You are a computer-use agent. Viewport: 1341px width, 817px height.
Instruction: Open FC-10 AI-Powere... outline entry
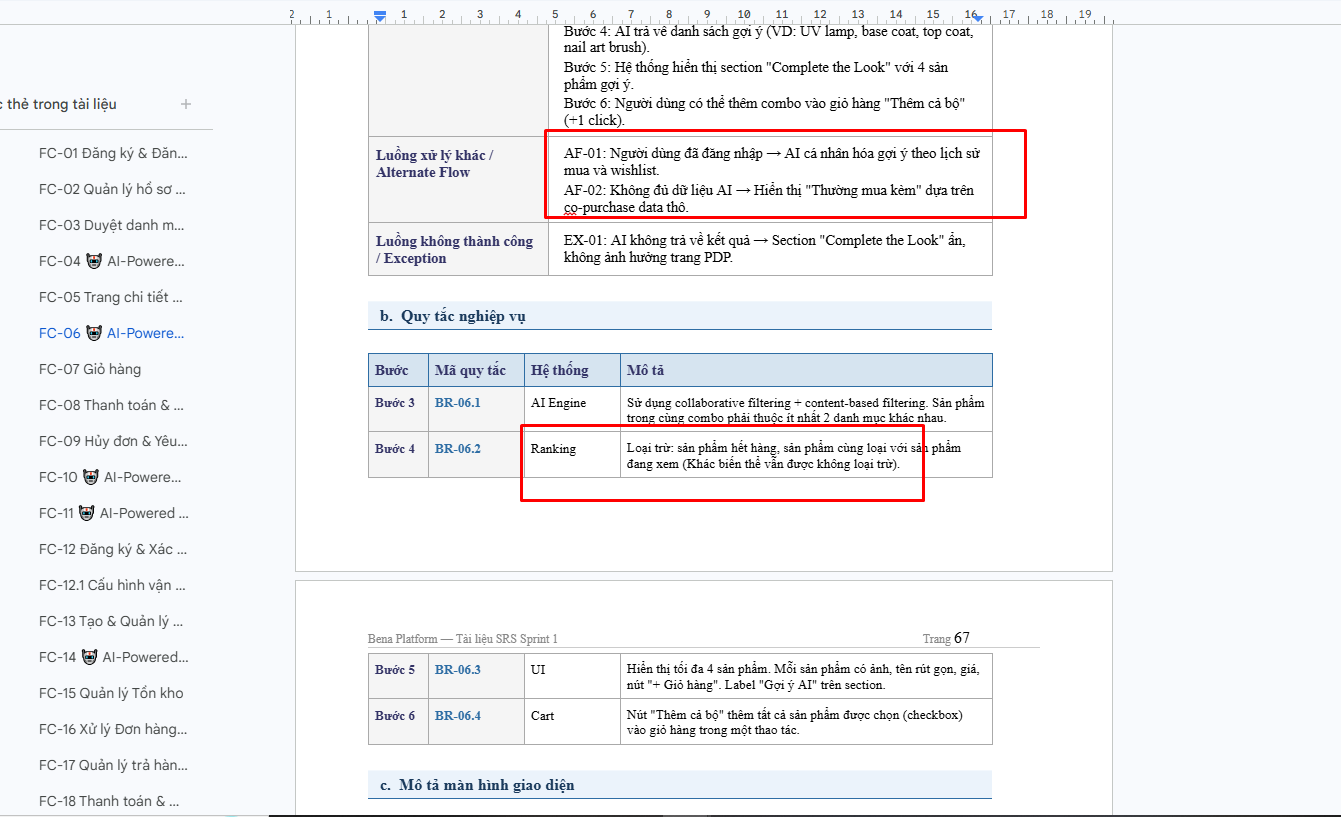click(x=111, y=477)
